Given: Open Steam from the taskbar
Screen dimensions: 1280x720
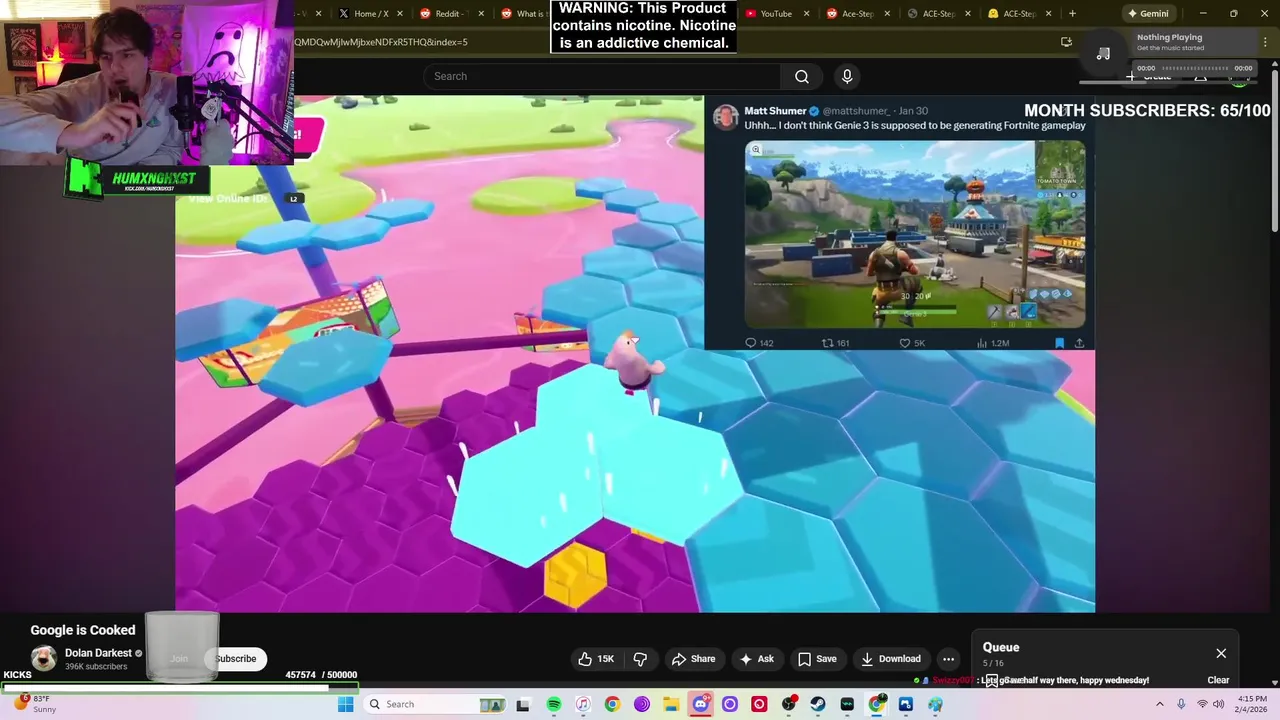Looking at the screenshot, I should pyautogui.click(x=818, y=704).
